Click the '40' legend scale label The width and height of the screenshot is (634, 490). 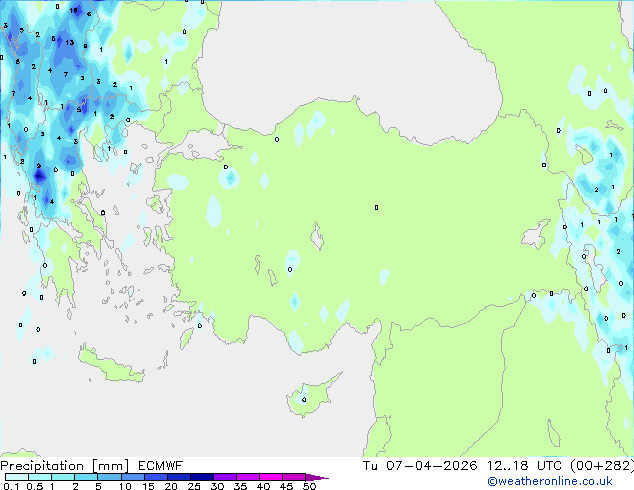click(x=263, y=486)
